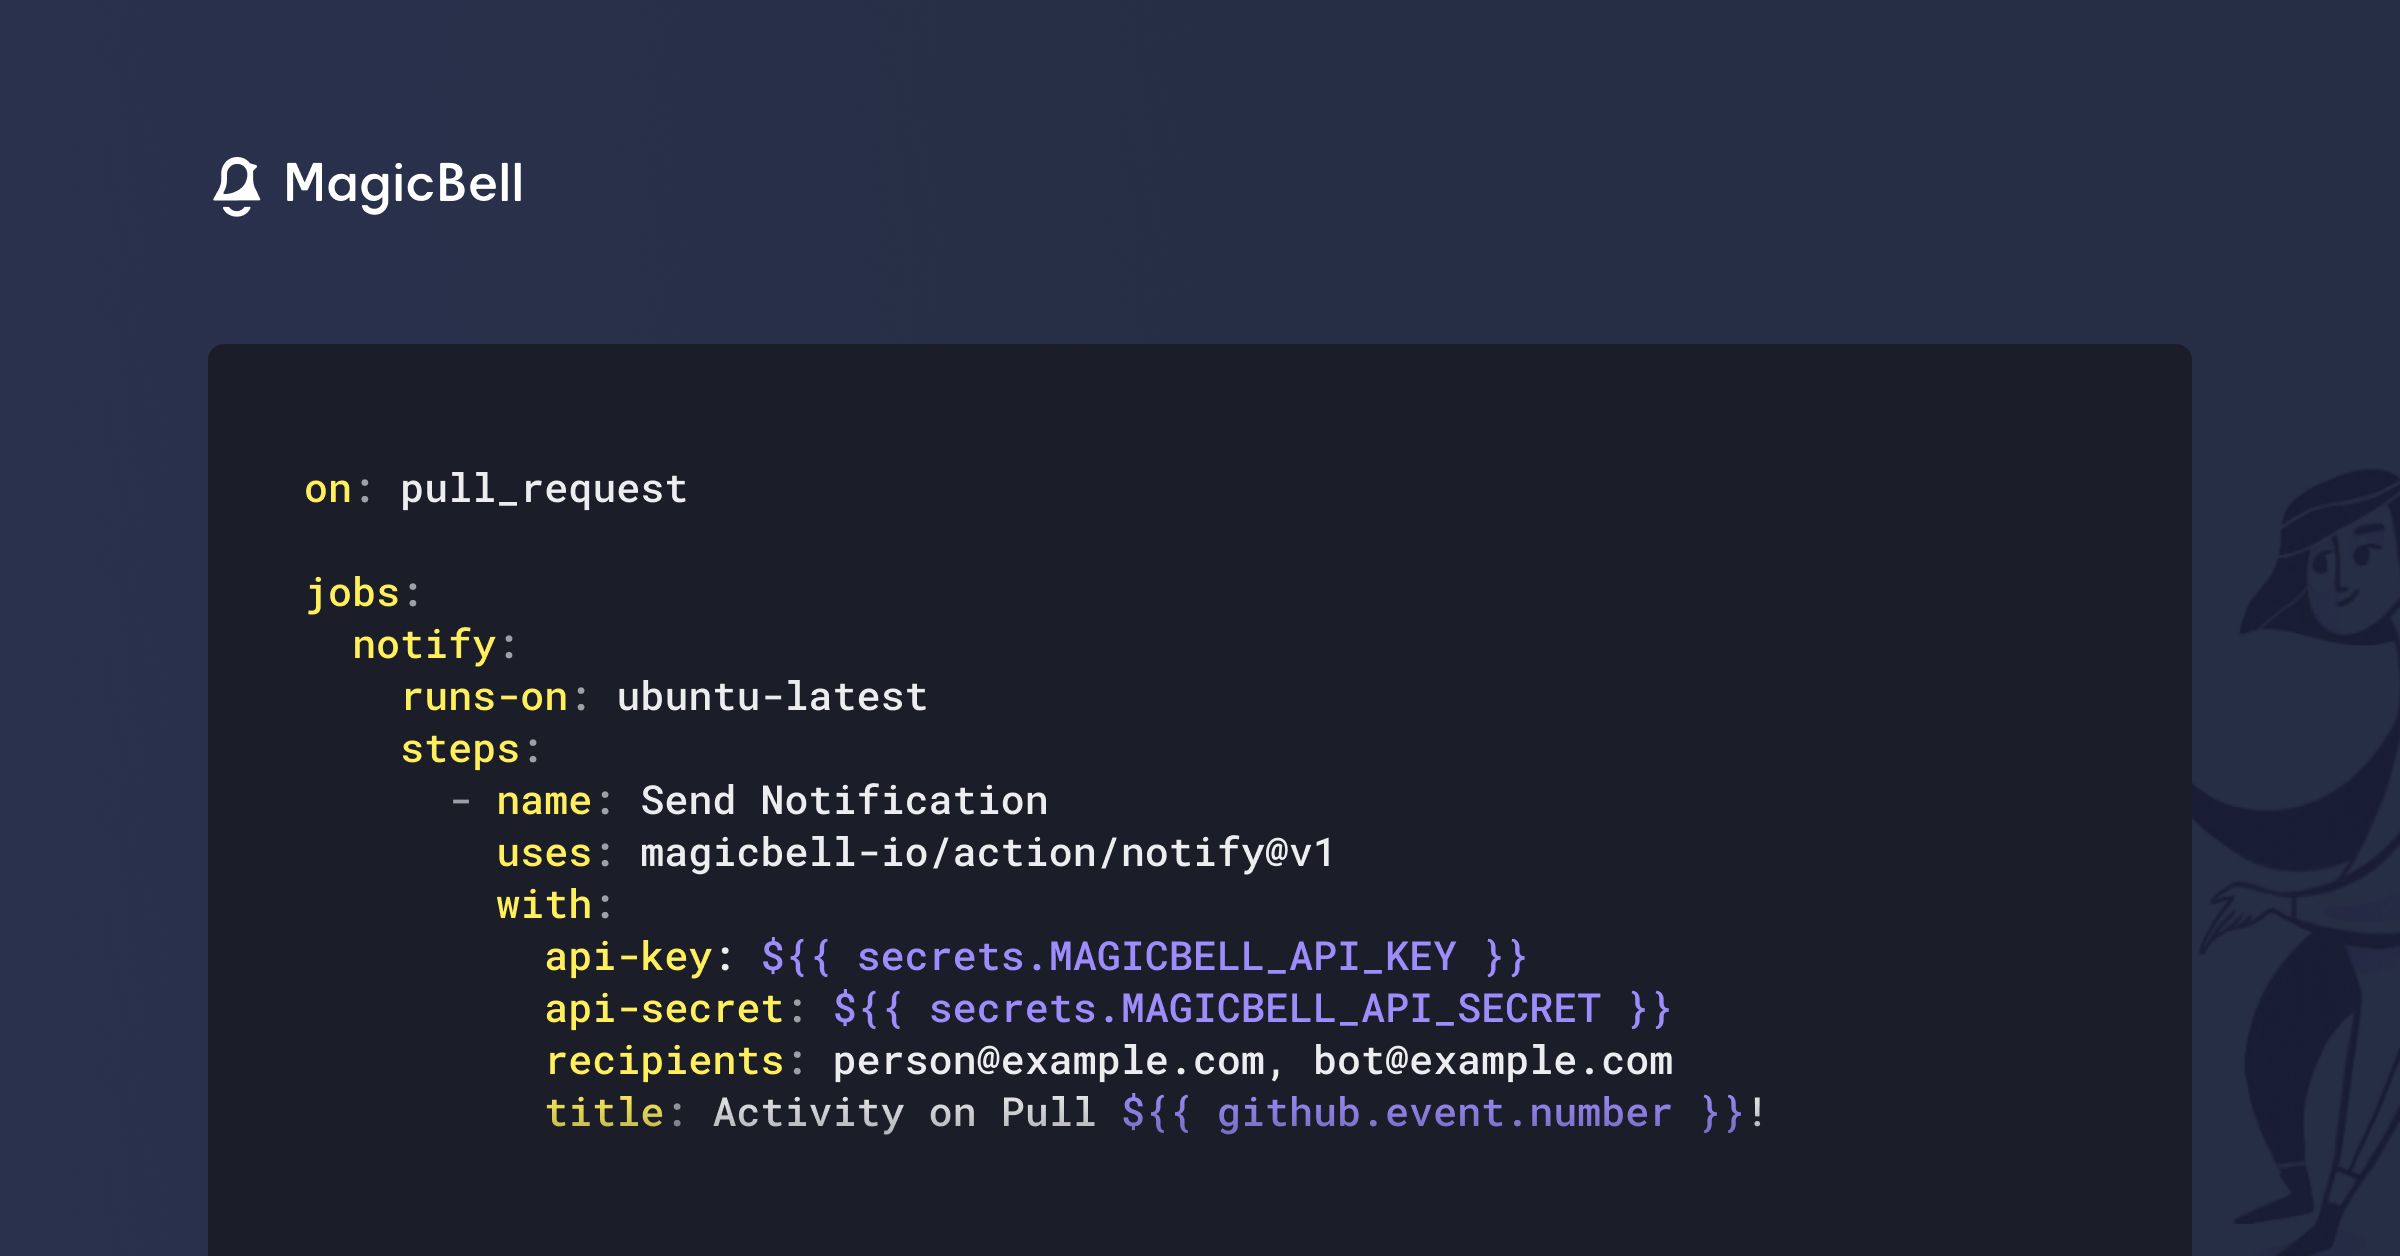2400x1256 pixels.
Task: Click the ubuntu-latest value
Action: pyautogui.click(x=772, y=698)
